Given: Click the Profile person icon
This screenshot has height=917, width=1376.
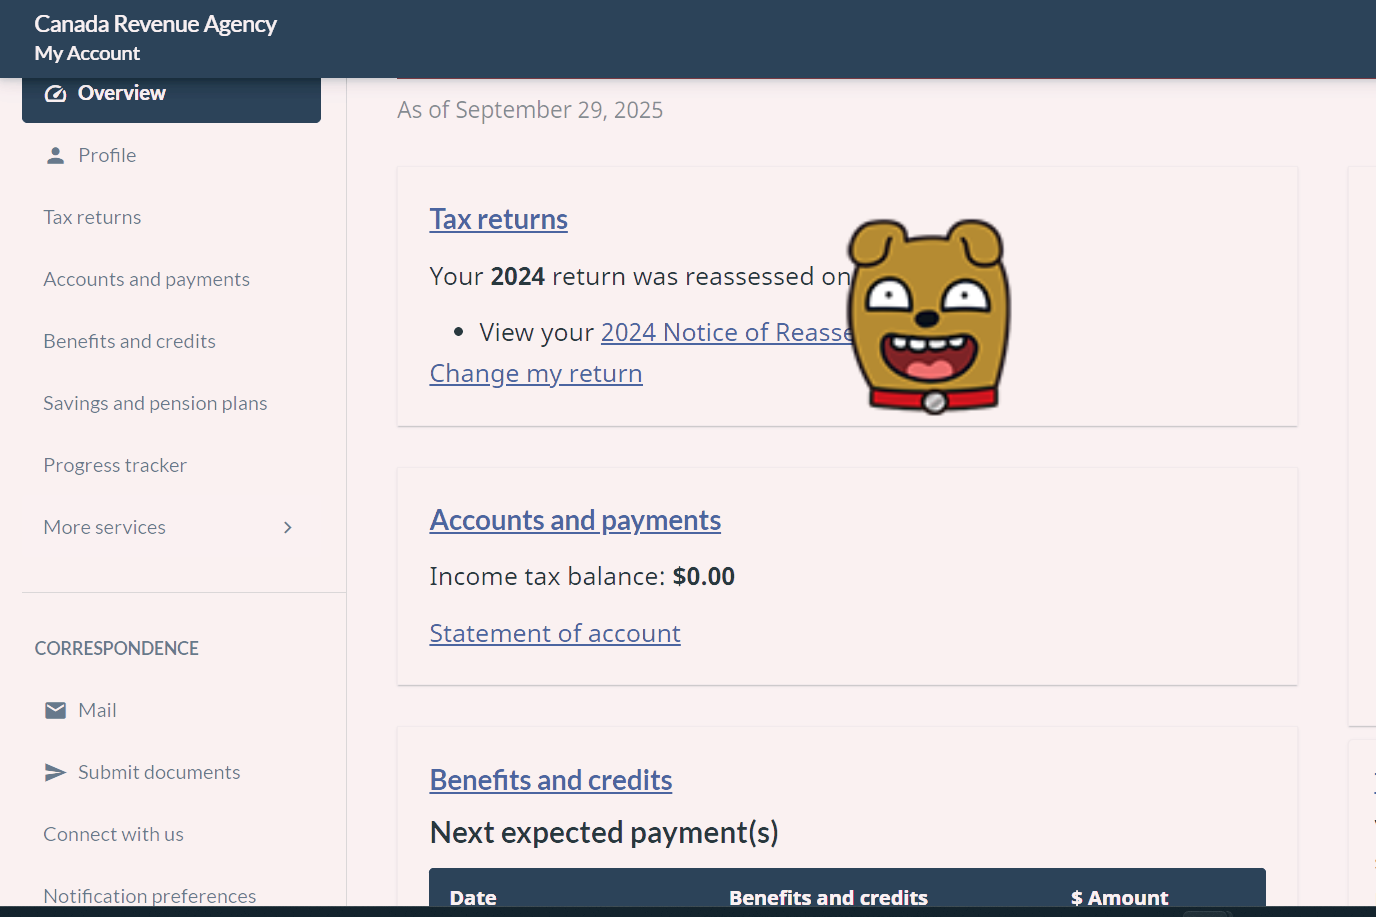Looking at the screenshot, I should 56,155.
